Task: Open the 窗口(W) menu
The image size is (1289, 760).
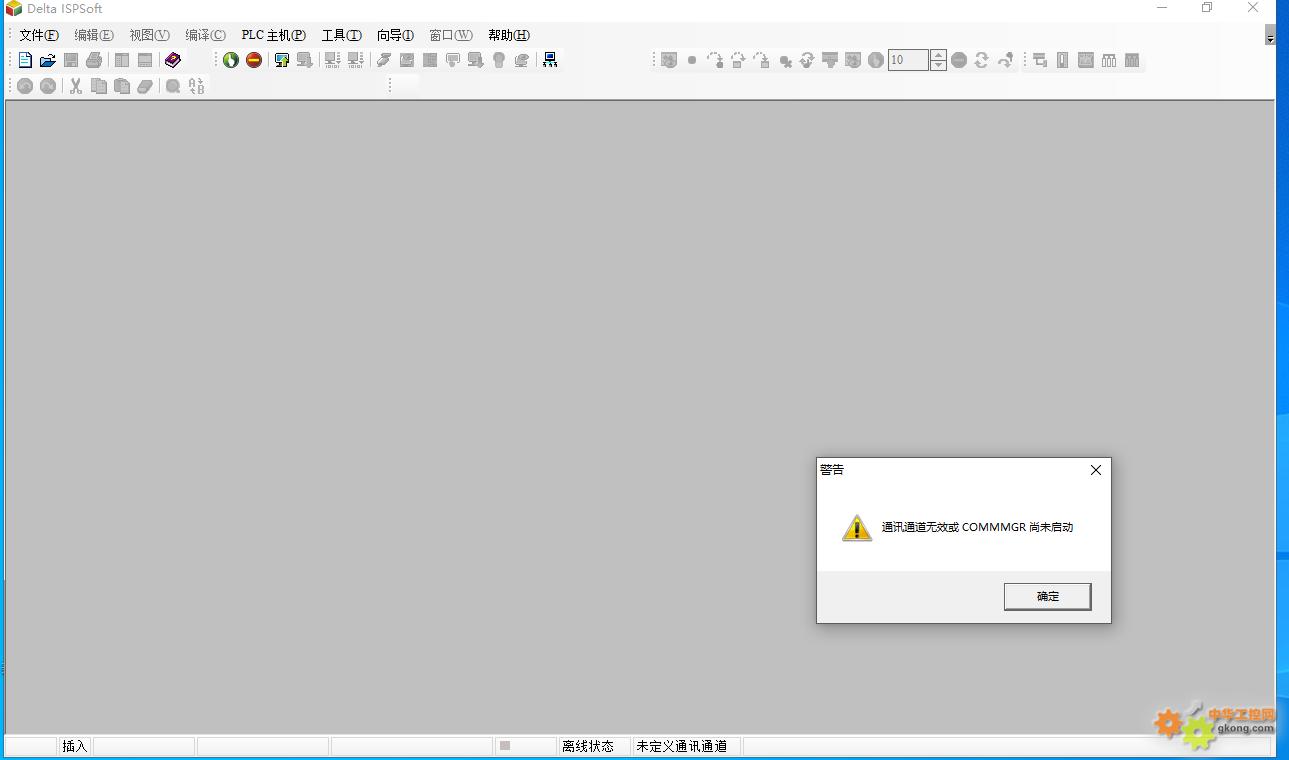Action: (451, 35)
